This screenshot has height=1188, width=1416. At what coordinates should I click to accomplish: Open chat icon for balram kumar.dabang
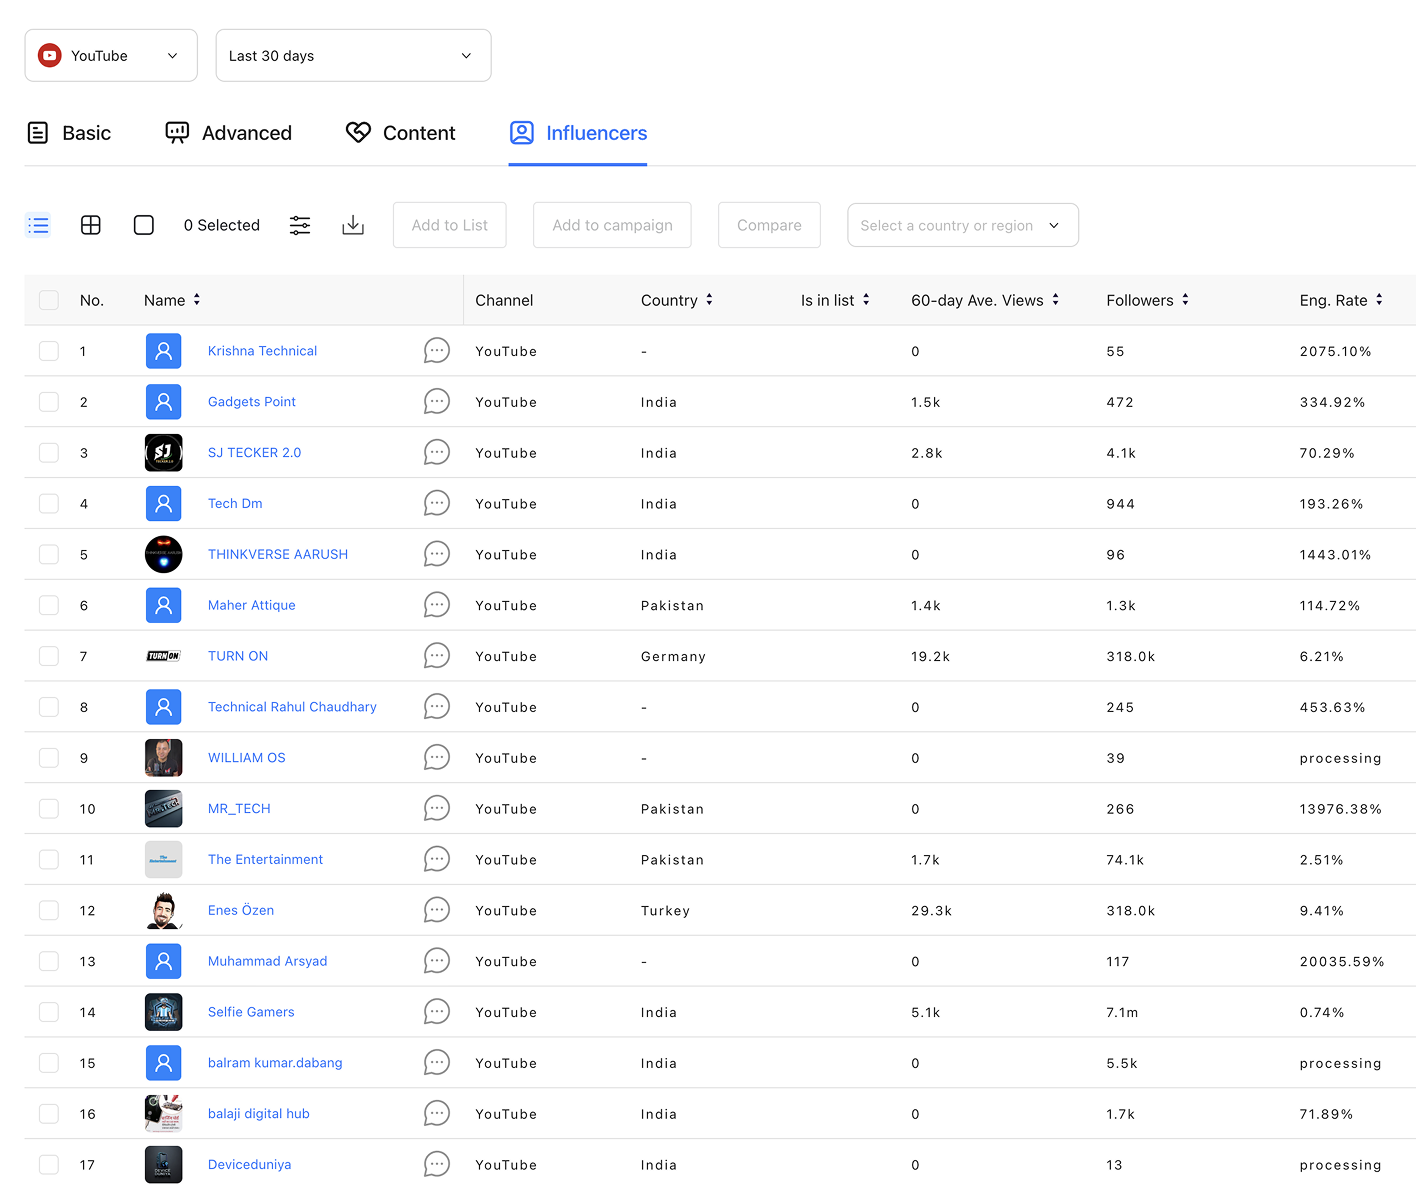click(437, 1062)
